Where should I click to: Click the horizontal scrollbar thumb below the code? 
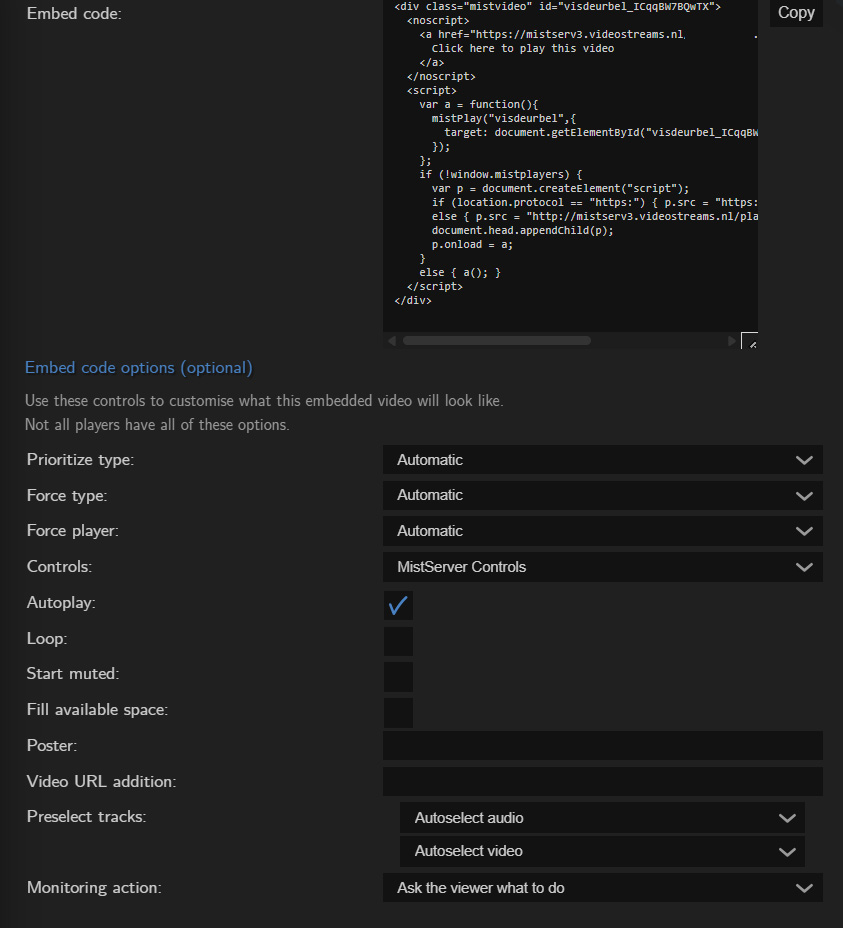click(497, 340)
